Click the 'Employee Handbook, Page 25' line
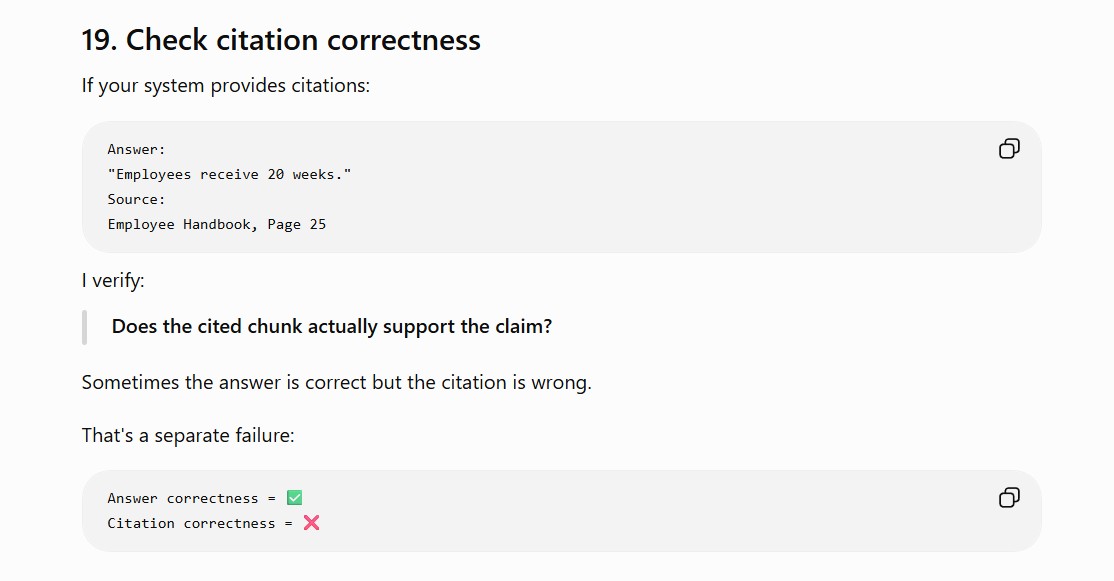Screen dimensions: 1114x581 click(x=217, y=224)
